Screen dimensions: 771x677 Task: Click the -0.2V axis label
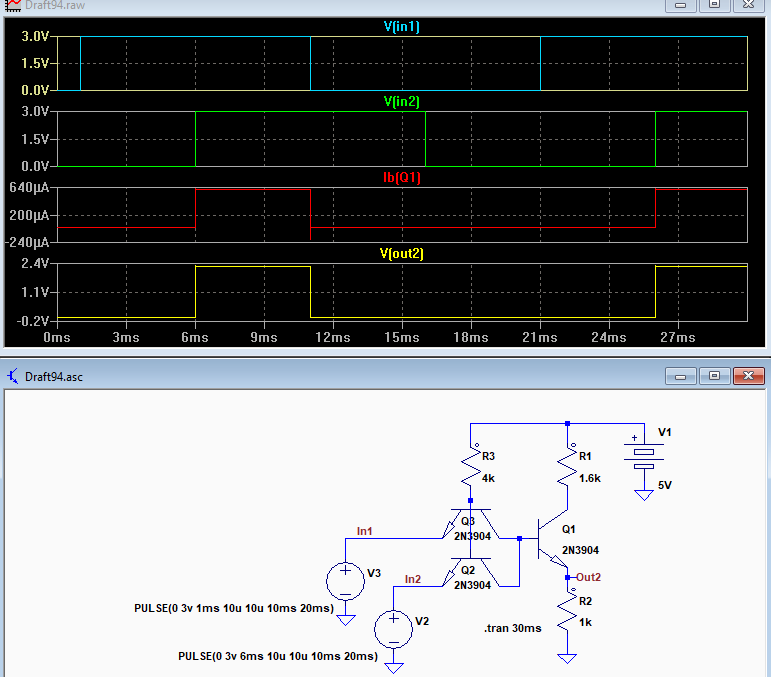(33, 321)
